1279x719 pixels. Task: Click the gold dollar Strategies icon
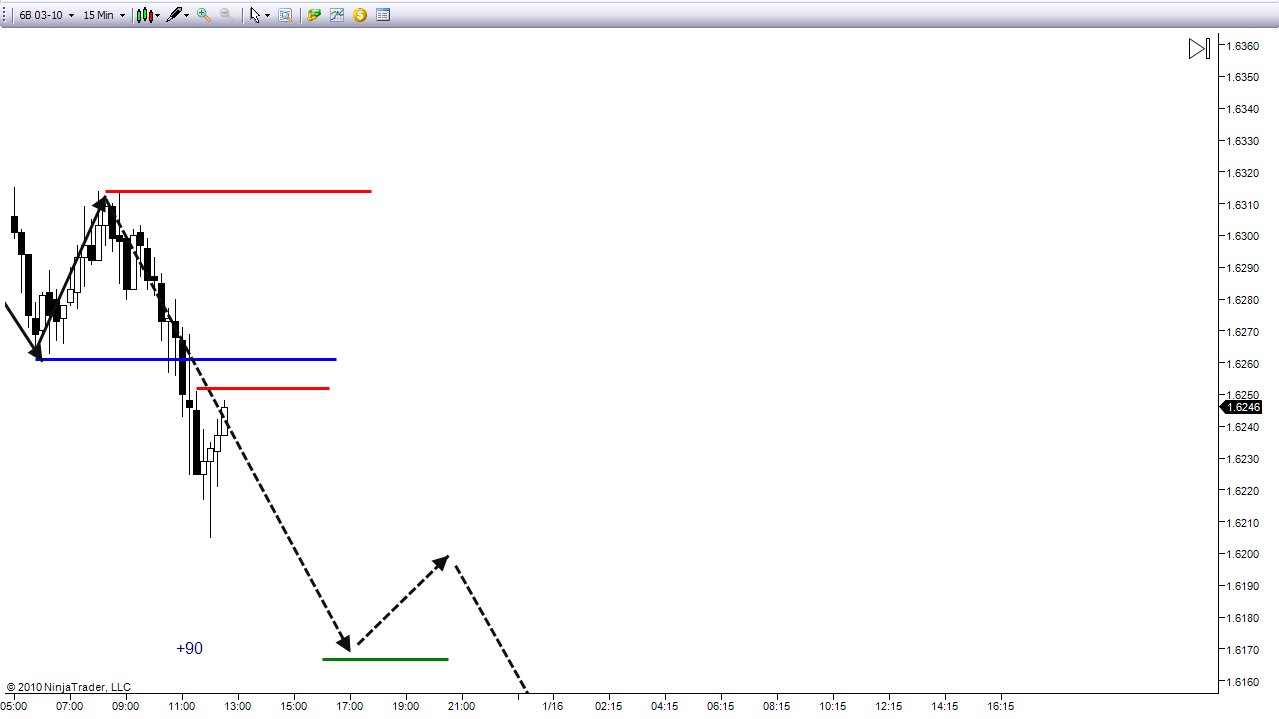[360, 15]
